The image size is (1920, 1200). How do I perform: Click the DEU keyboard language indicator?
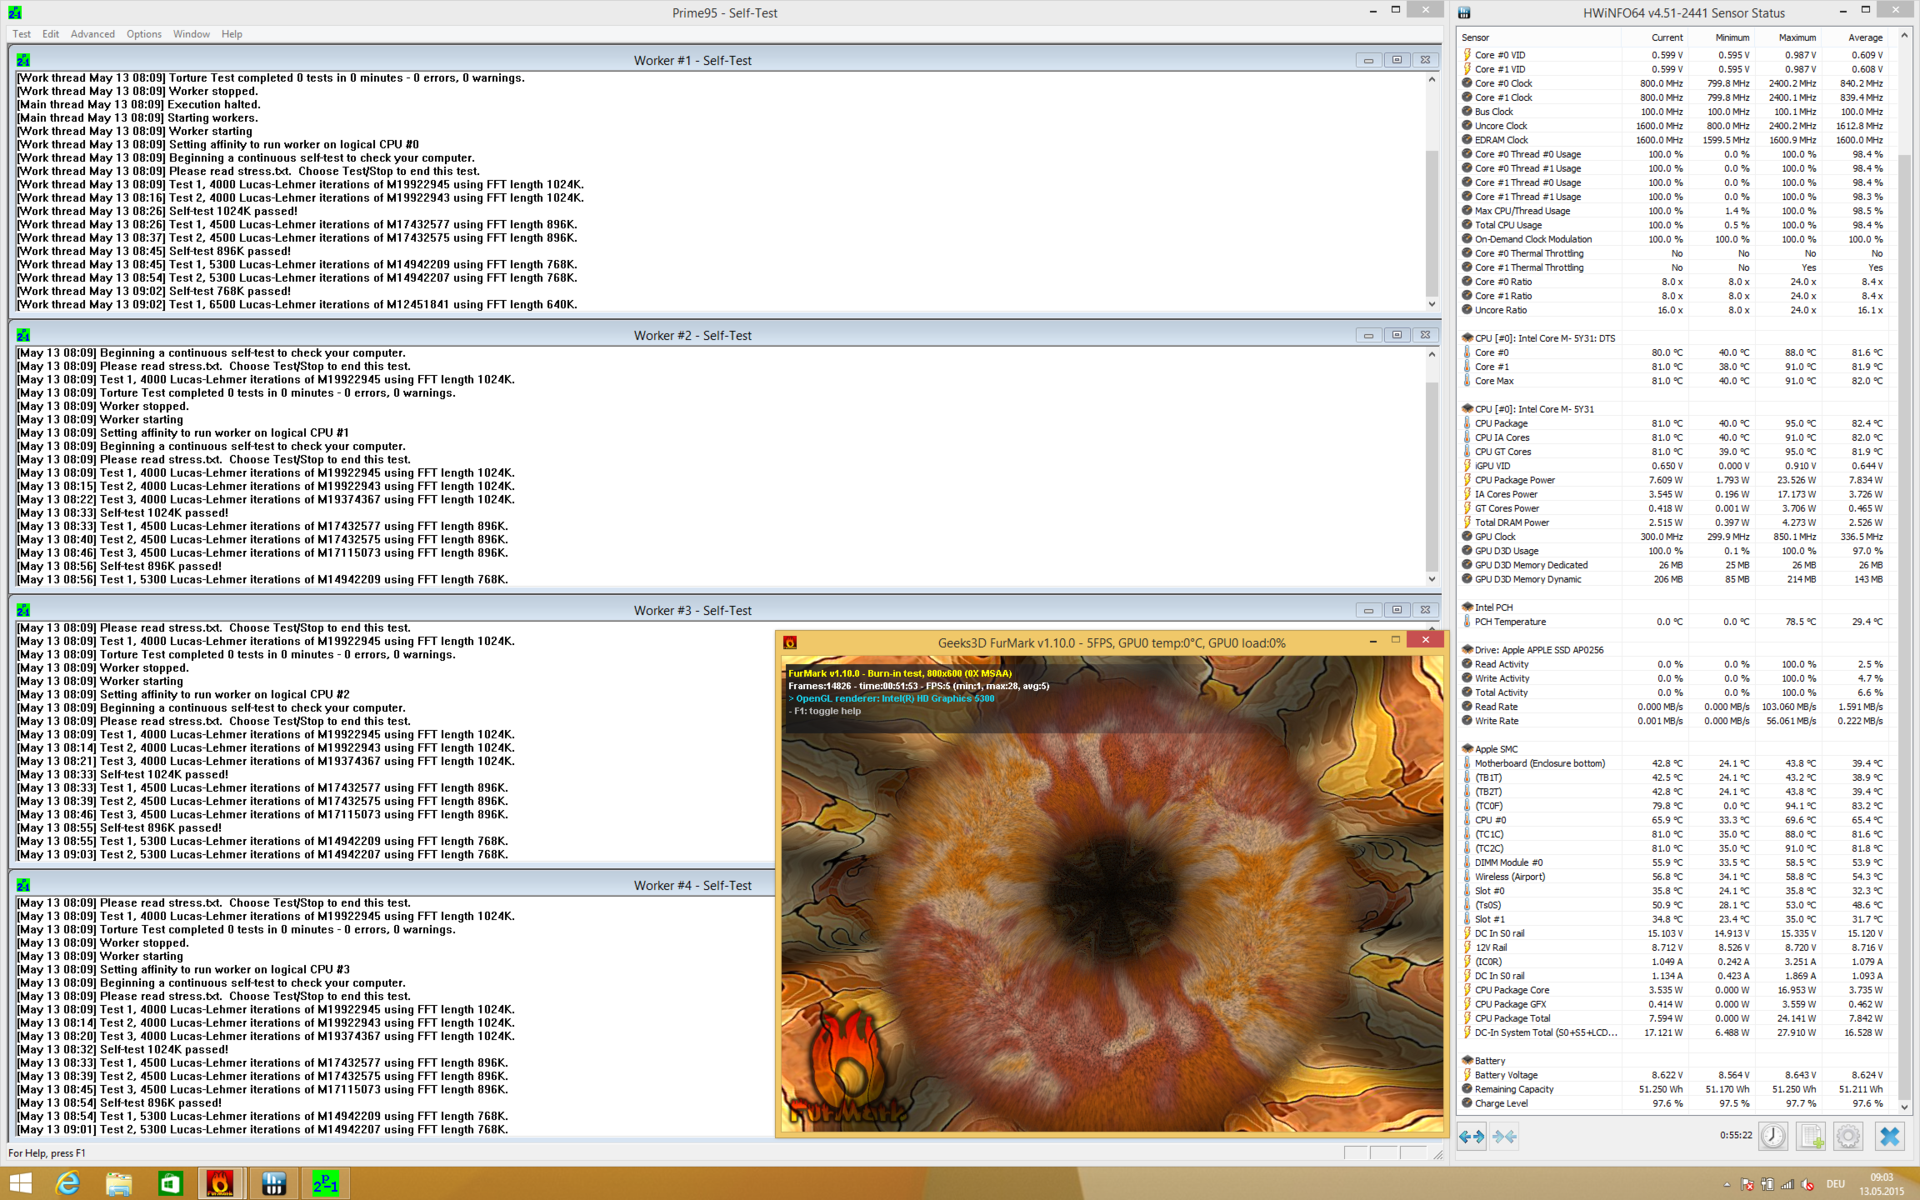tap(1835, 1185)
